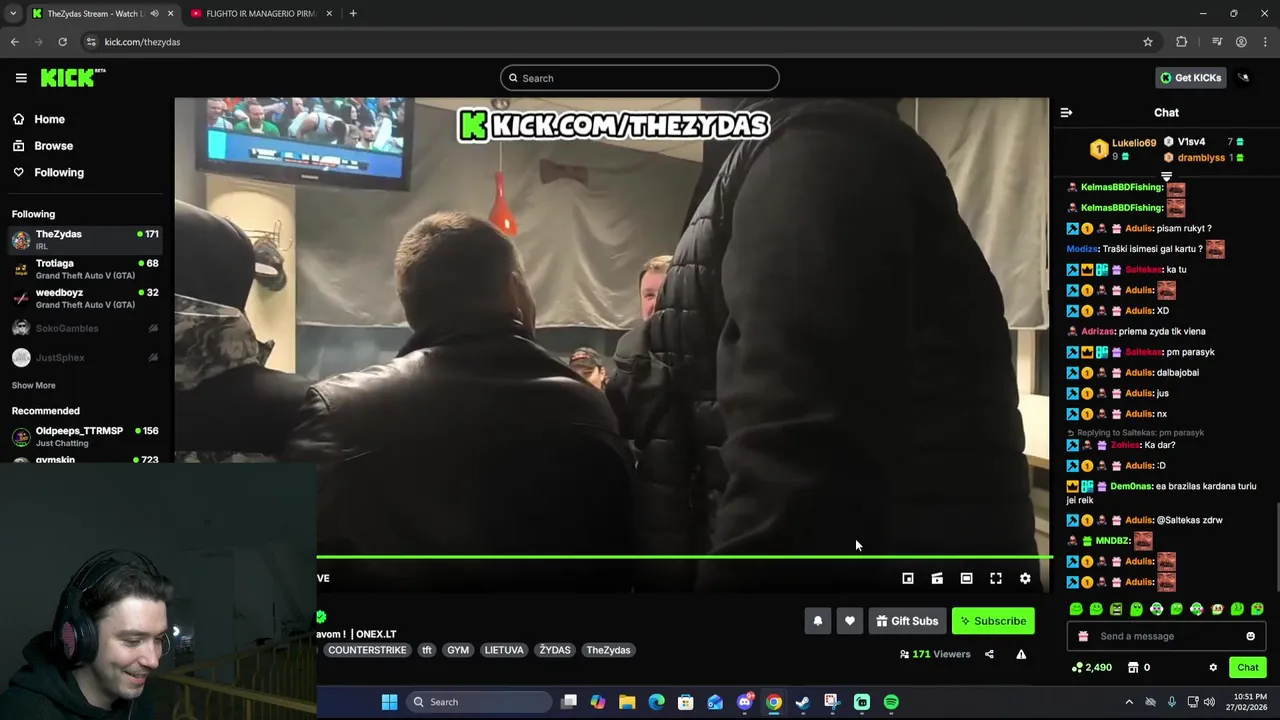Click the Get KICKs button
The height and width of the screenshot is (720, 1280).
point(1190,78)
